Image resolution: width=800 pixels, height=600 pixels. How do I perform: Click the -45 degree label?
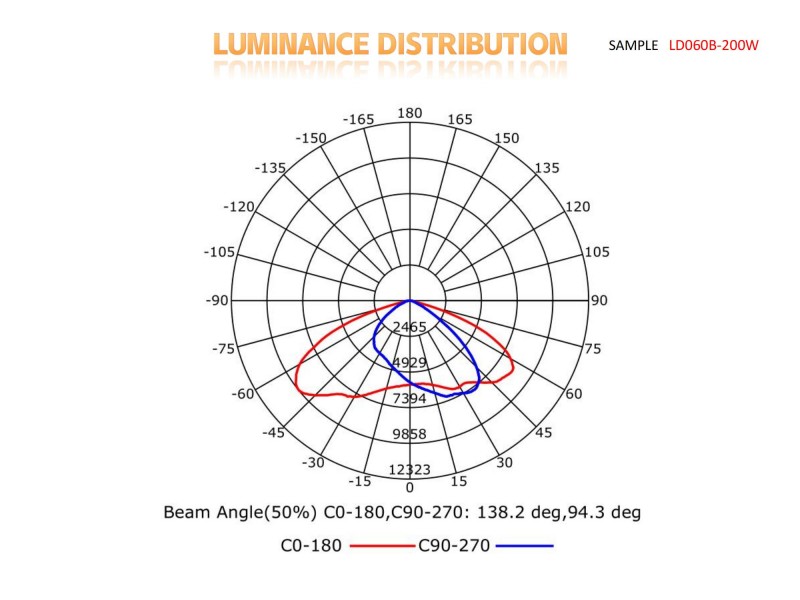pos(273,433)
